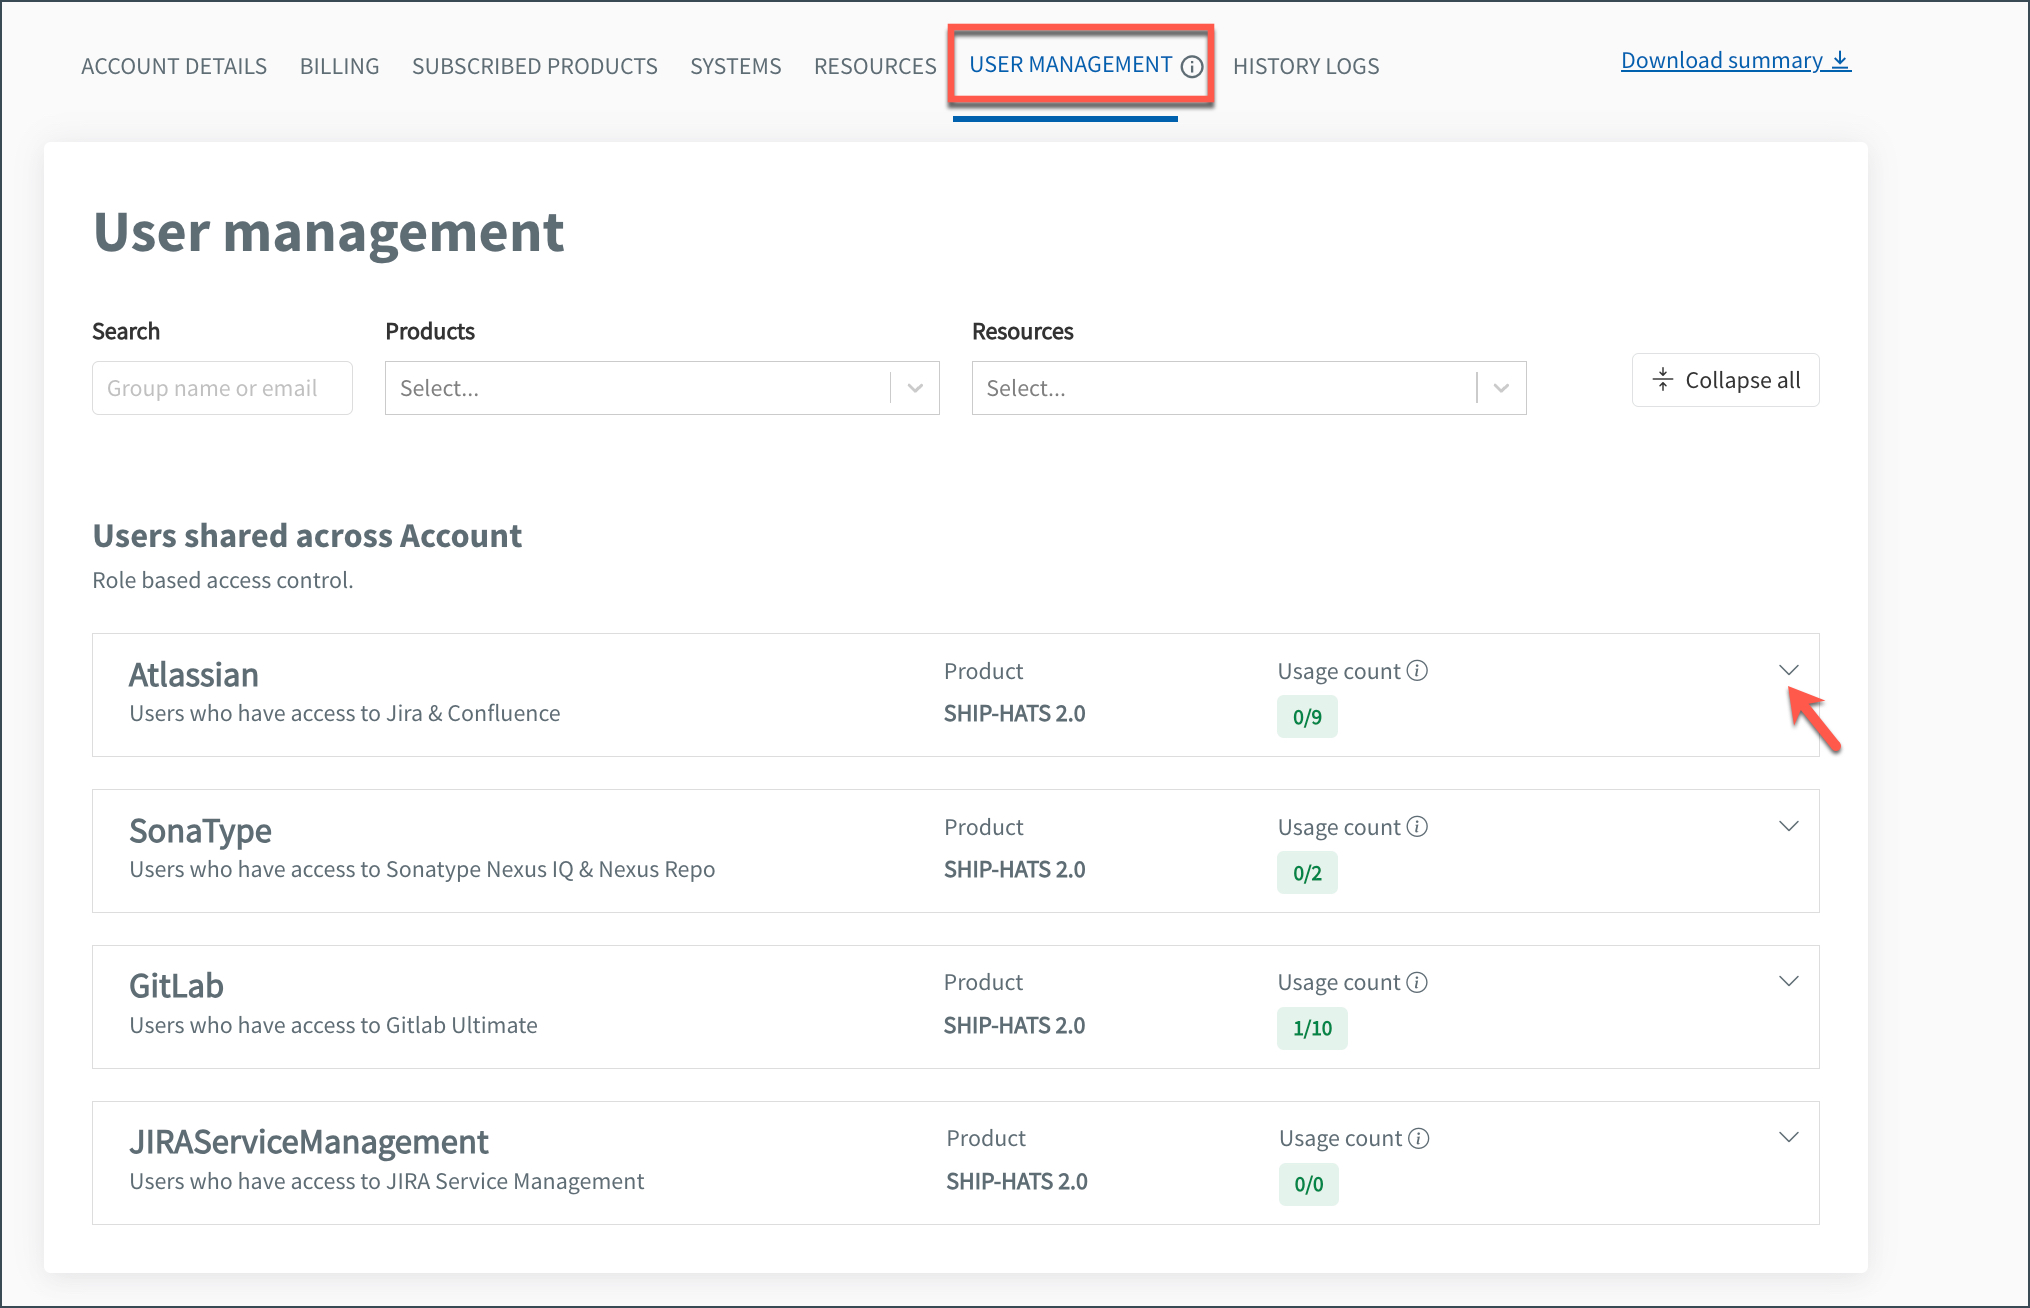The height and width of the screenshot is (1308, 2030).
Task: Click info icon beside GitLab usage count
Action: pos(1417,982)
